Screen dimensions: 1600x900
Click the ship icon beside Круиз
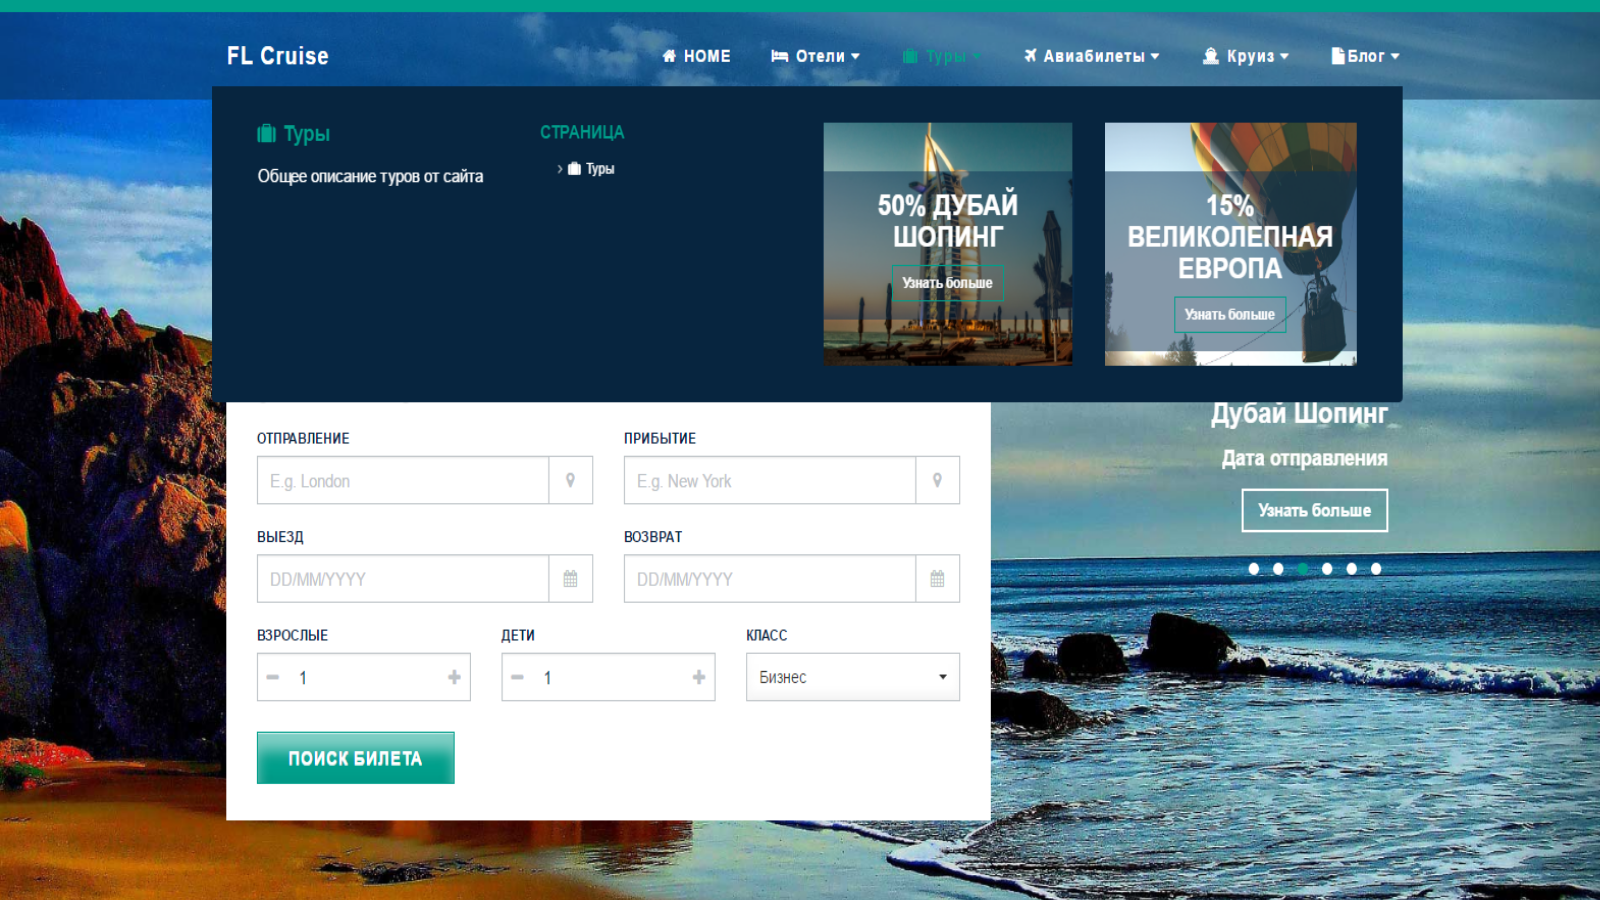pos(1210,56)
